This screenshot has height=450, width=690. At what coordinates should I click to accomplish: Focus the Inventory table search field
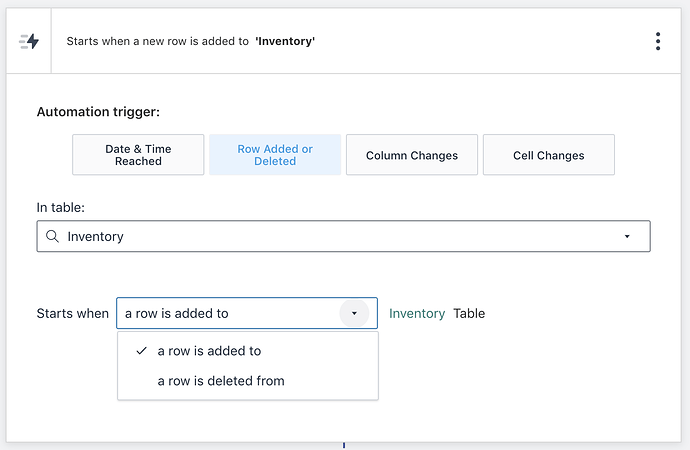point(330,237)
